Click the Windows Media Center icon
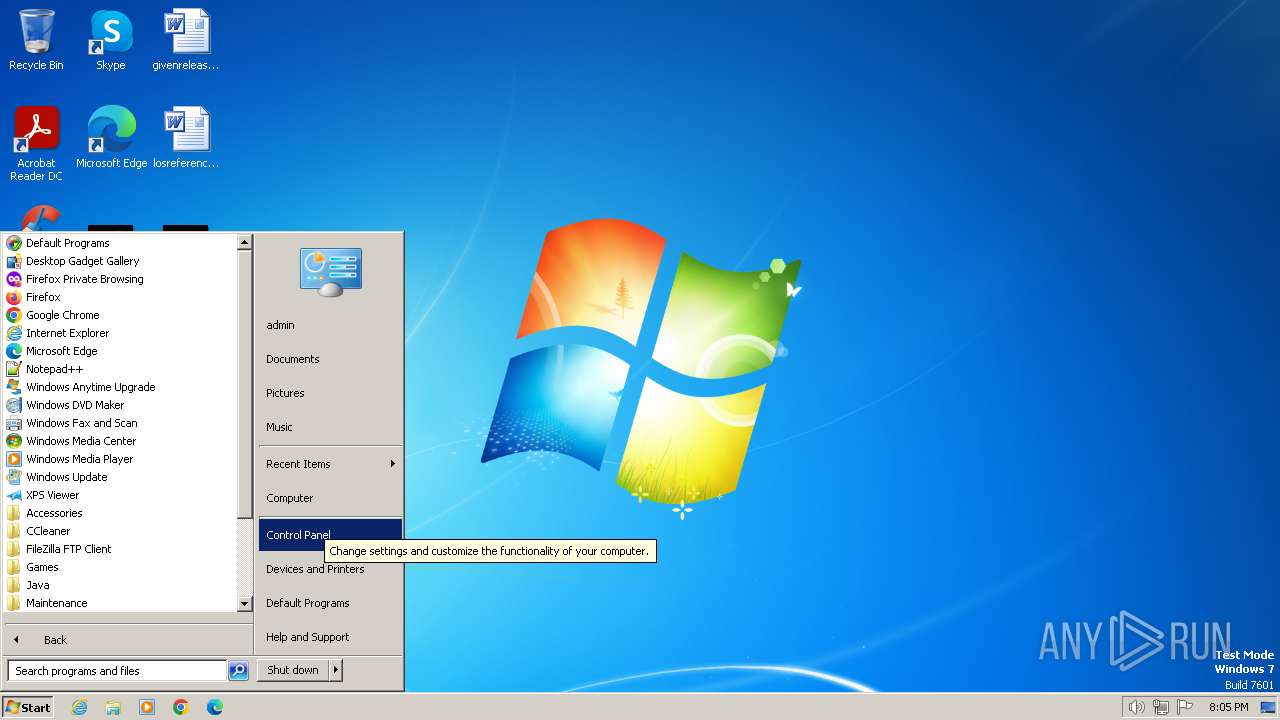The height and width of the screenshot is (720, 1280). pyautogui.click(x=14, y=441)
